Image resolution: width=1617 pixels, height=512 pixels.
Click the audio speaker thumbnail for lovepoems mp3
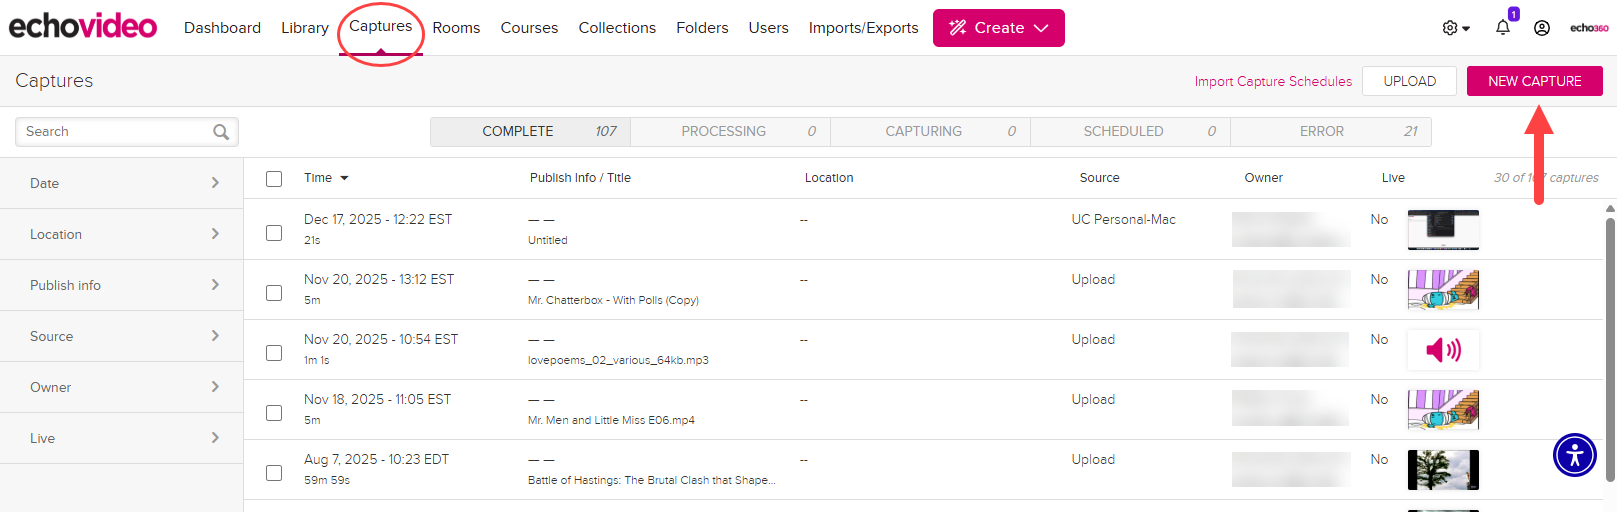(x=1443, y=350)
